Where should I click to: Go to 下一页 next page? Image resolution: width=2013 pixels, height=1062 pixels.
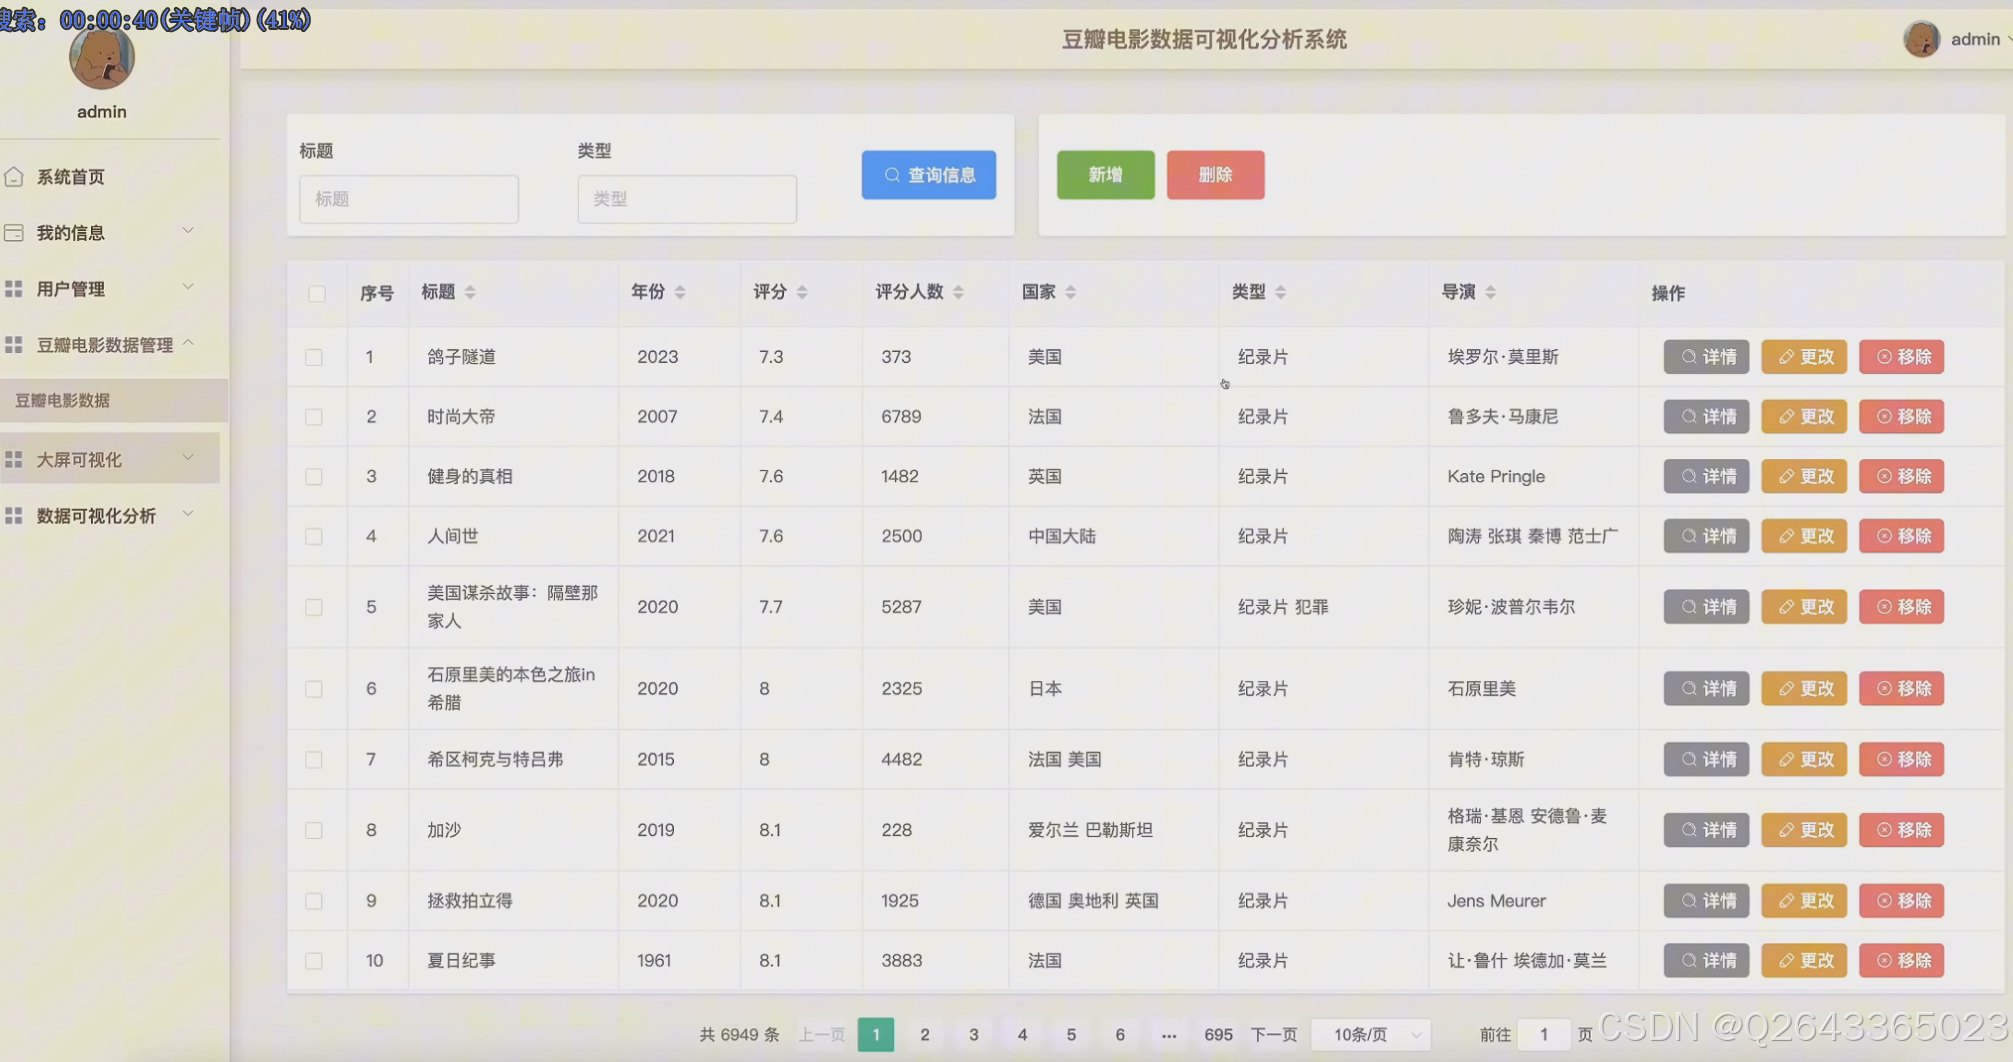[x=1274, y=1034]
